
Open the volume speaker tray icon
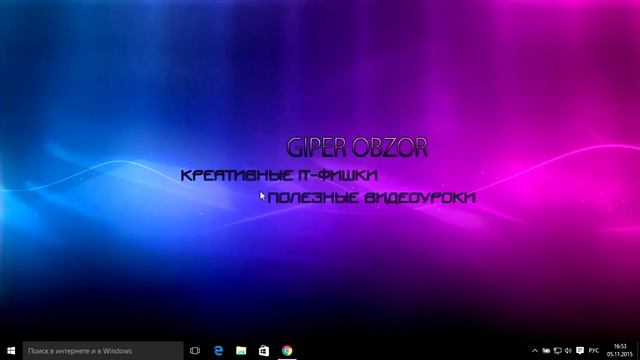point(568,351)
